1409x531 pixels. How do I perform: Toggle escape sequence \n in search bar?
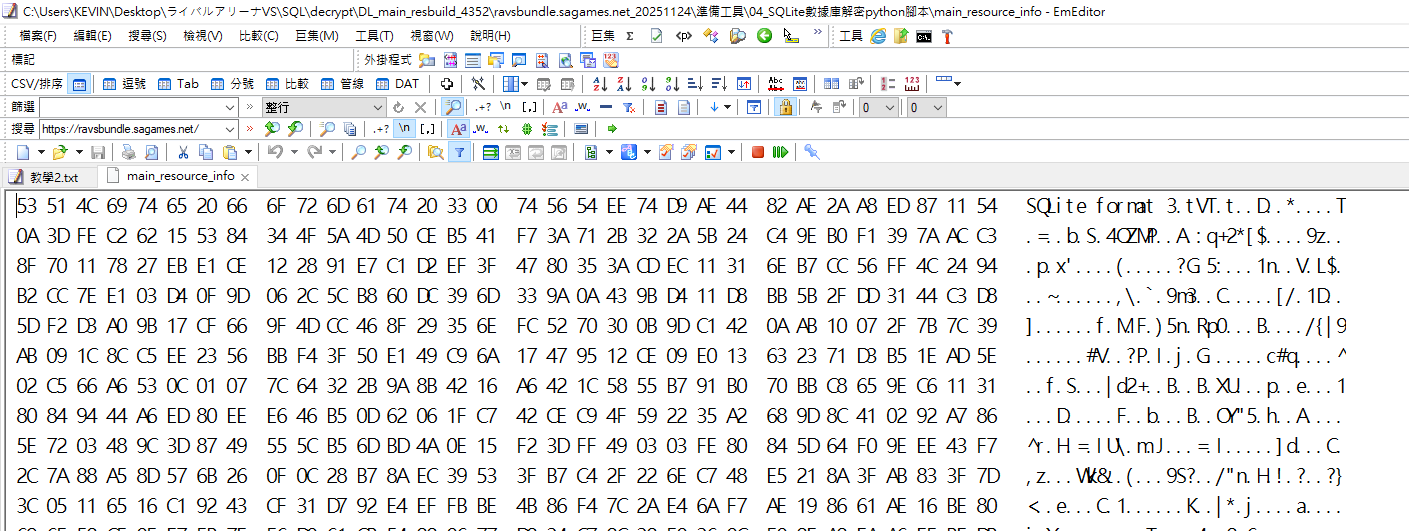click(x=405, y=129)
